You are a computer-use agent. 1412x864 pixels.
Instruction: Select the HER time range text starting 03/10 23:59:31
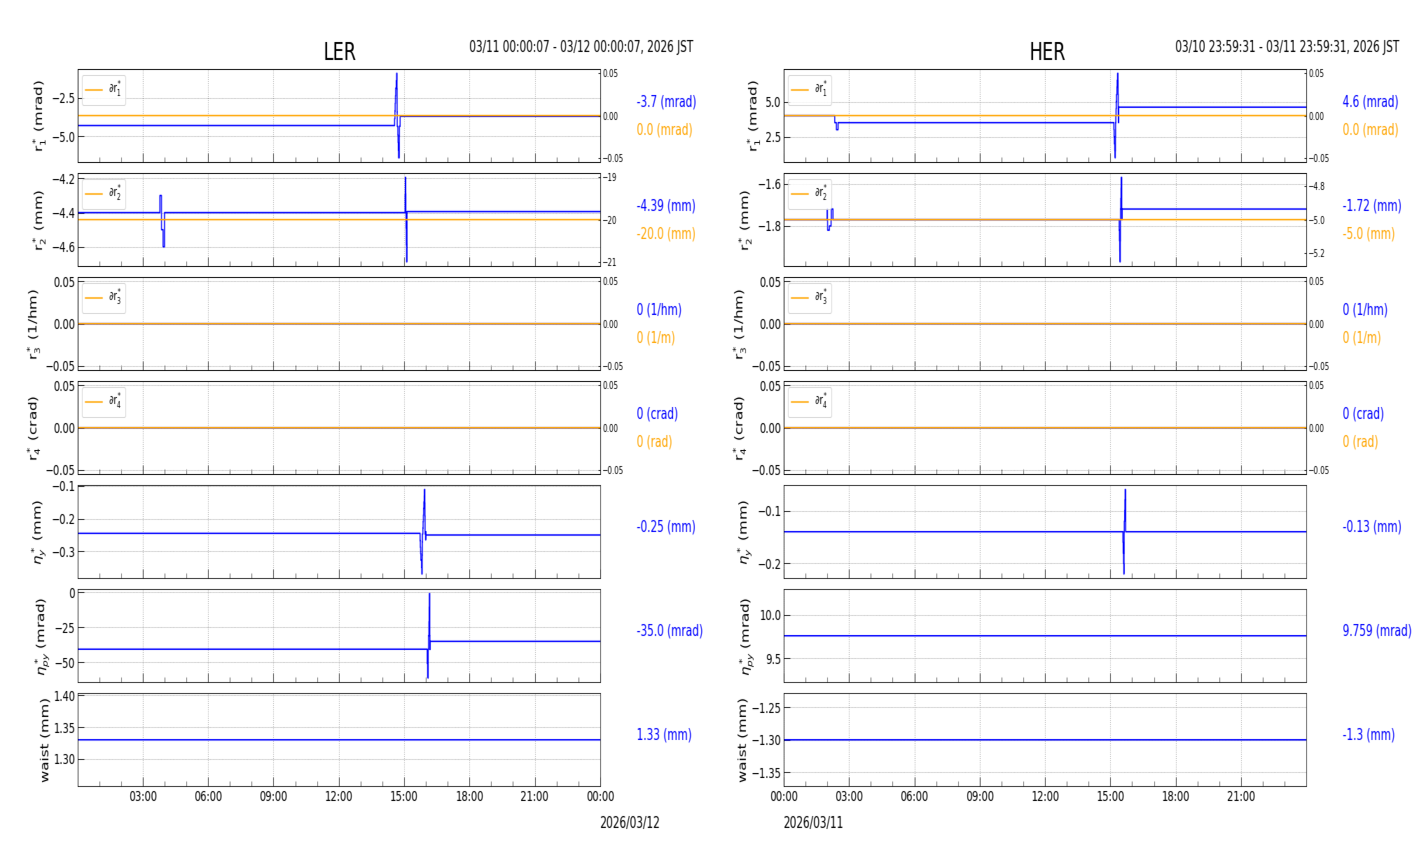[x=1287, y=47]
